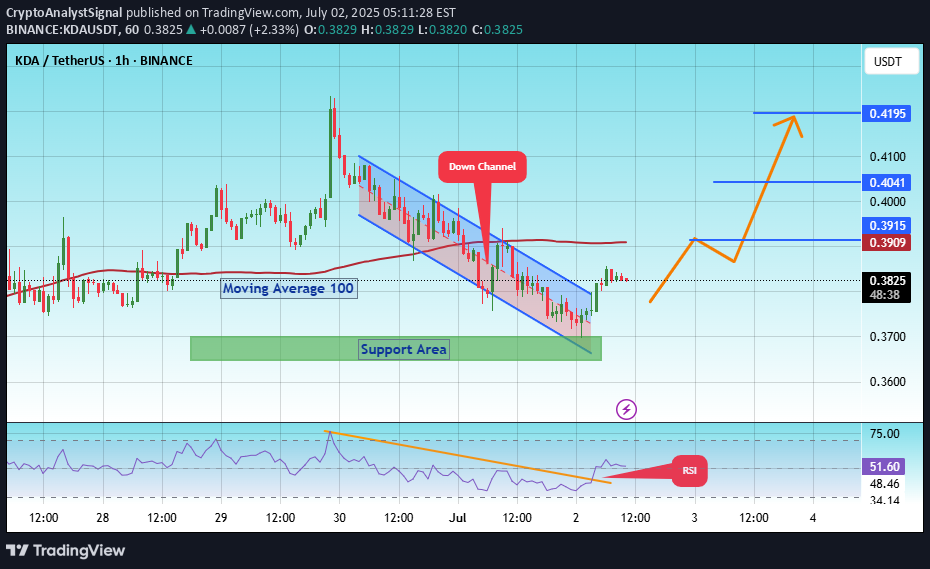Click the 75.00 RSI axis value

tap(884, 434)
